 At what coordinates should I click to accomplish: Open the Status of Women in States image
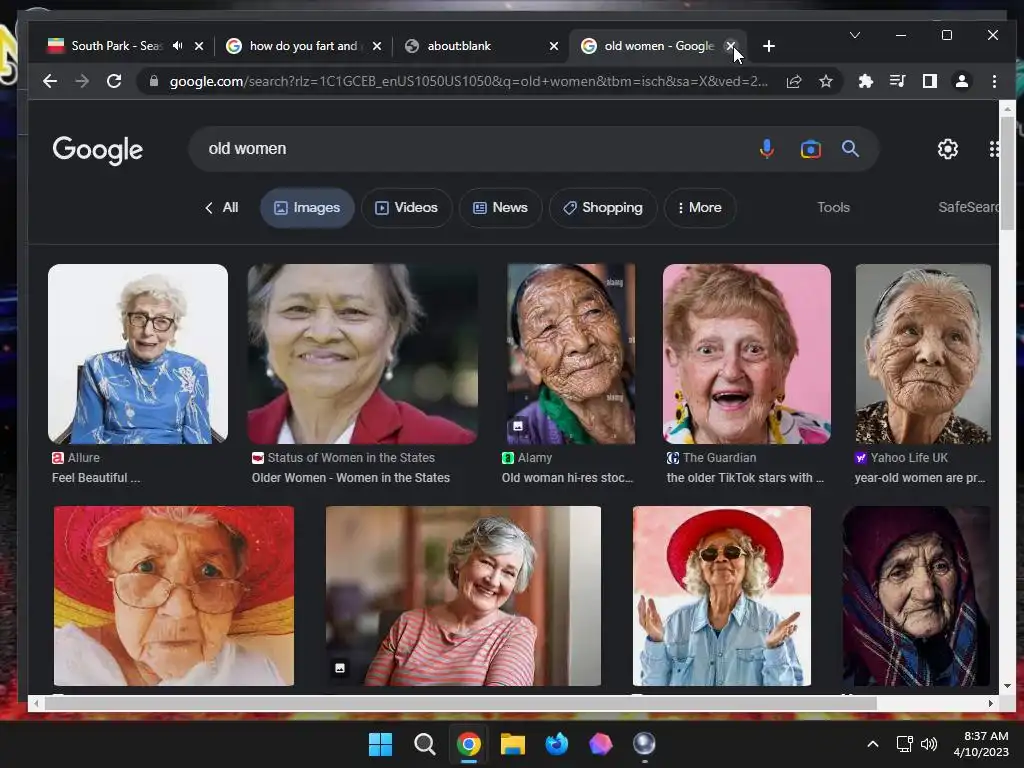point(362,354)
